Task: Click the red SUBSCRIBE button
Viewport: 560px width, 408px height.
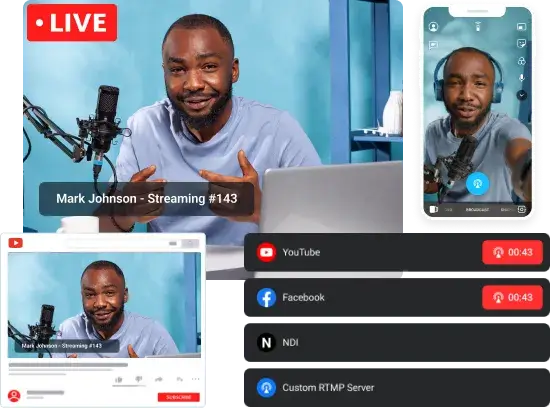Action: (x=179, y=397)
